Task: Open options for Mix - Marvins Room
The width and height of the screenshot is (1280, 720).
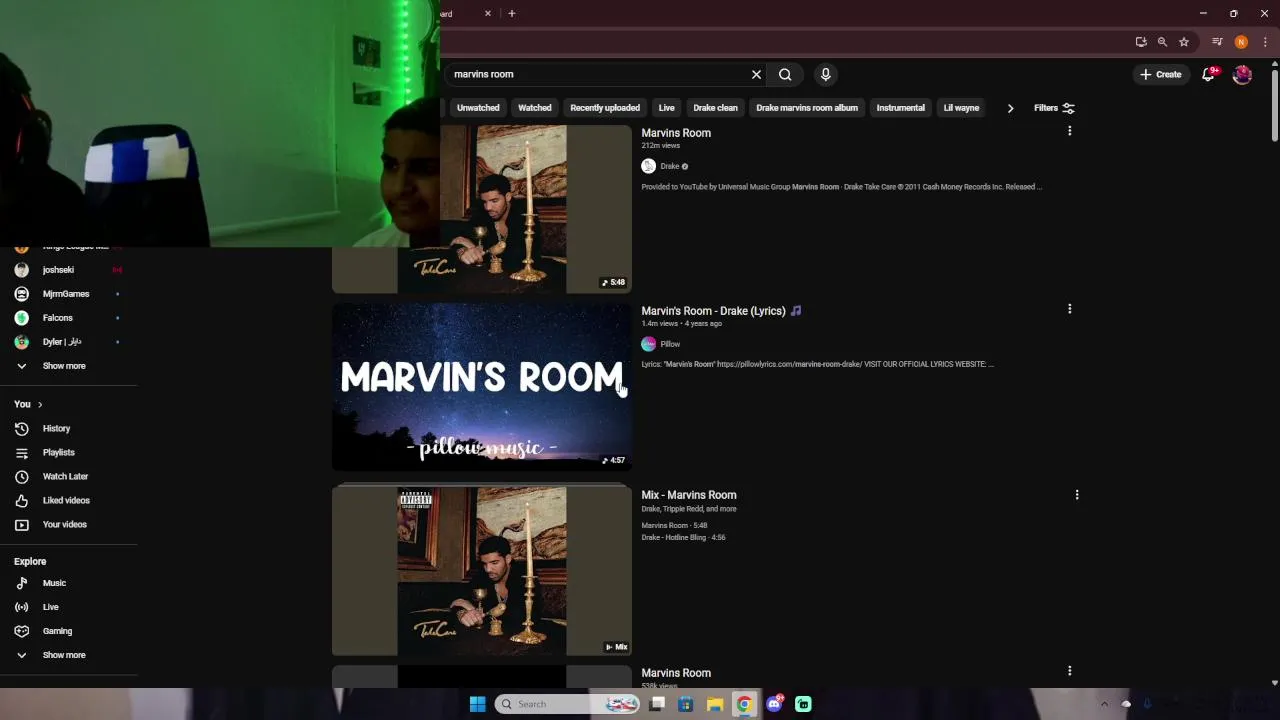Action: pos(1076,495)
